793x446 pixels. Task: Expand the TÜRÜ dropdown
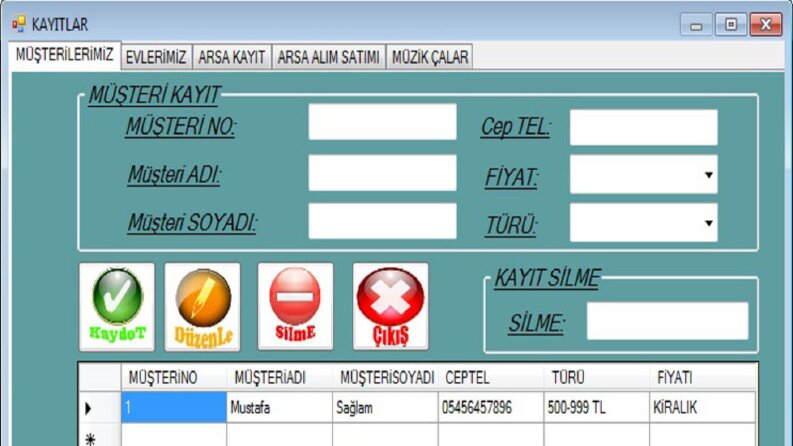click(709, 223)
